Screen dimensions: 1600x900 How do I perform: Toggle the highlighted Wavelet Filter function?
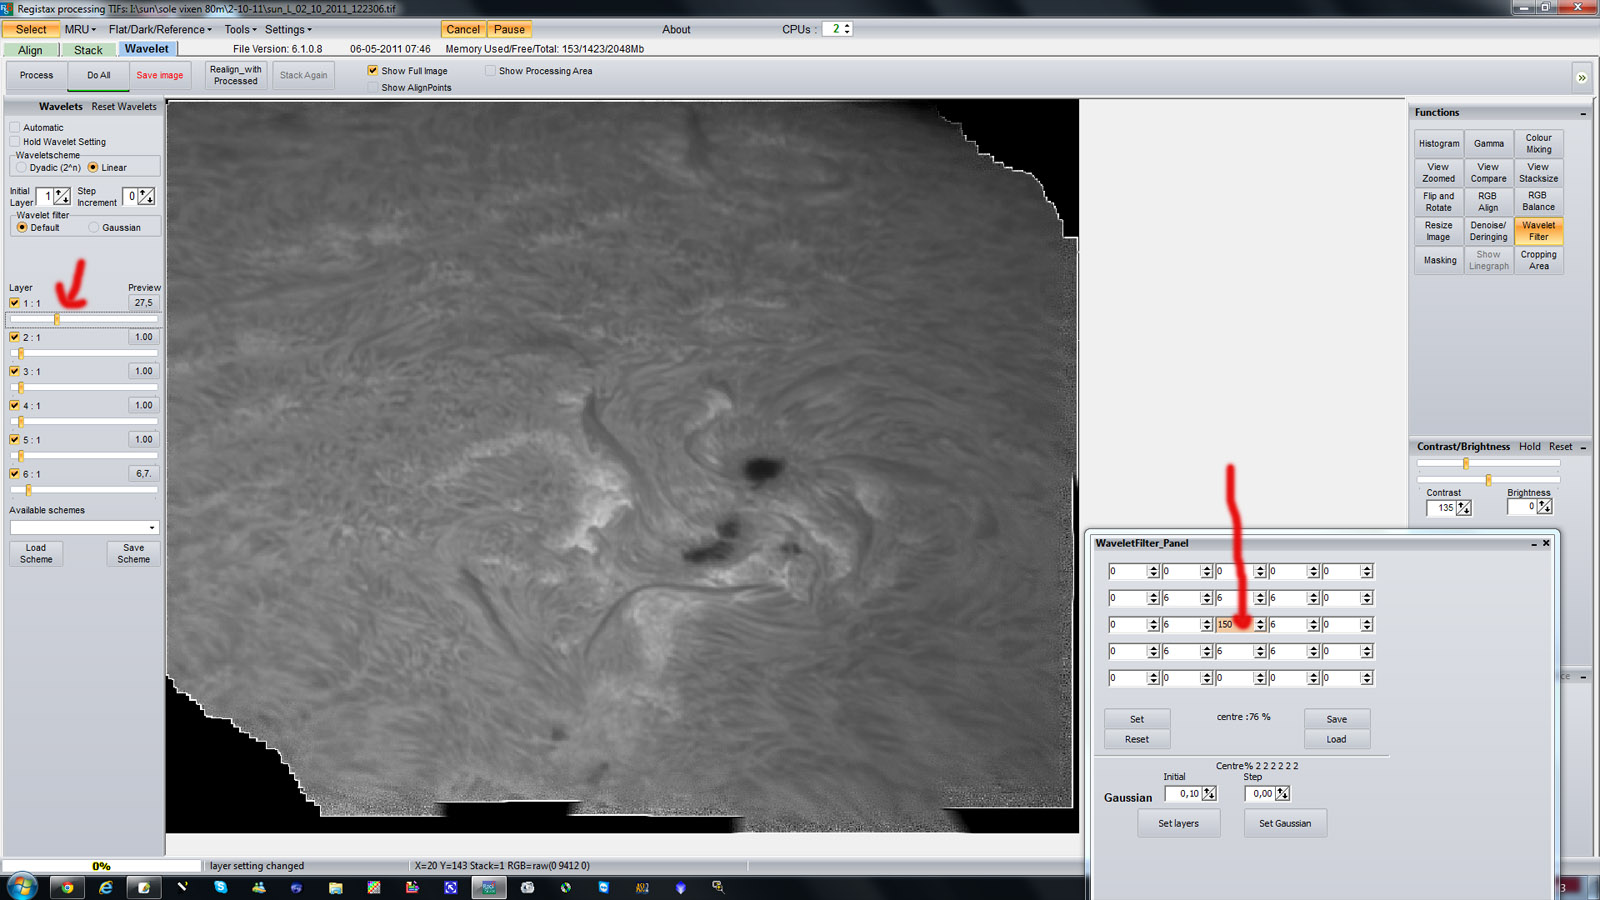click(x=1538, y=231)
